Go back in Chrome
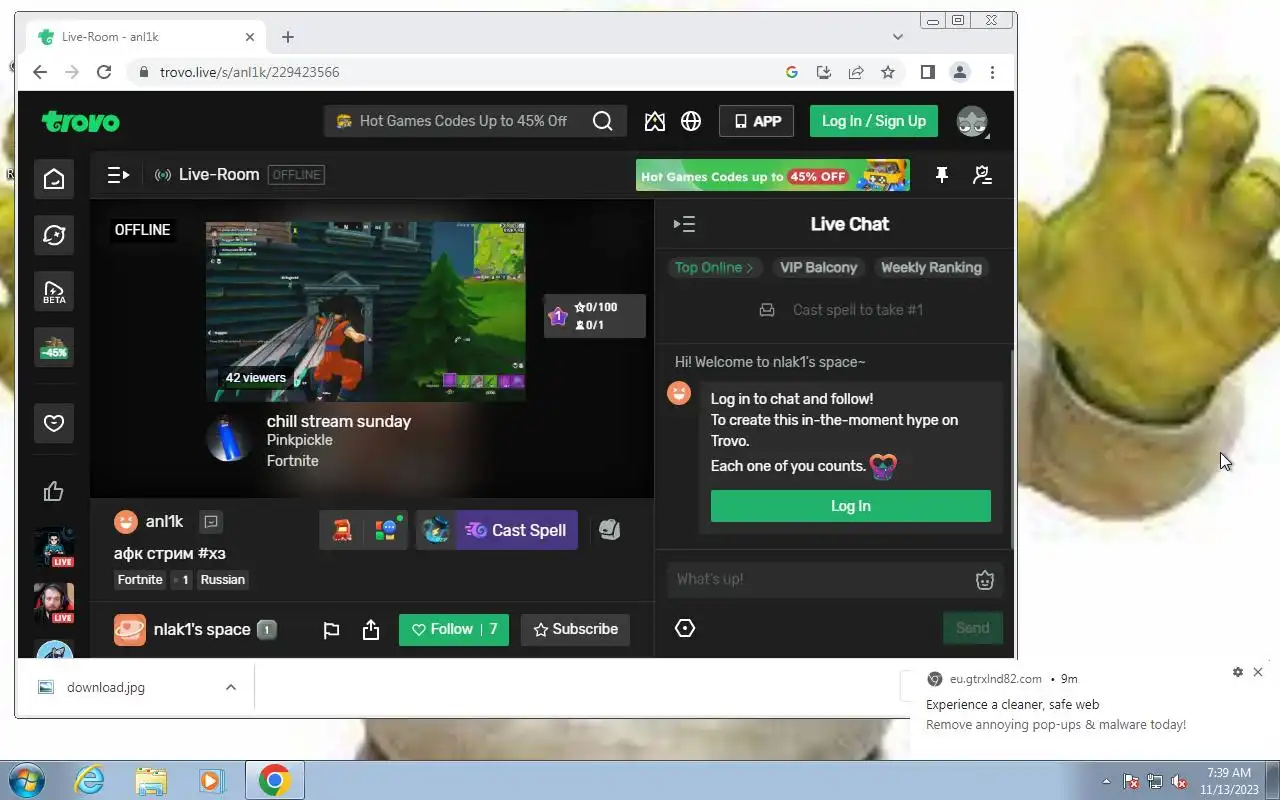Viewport: 1280px width, 800px height. click(x=40, y=72)
